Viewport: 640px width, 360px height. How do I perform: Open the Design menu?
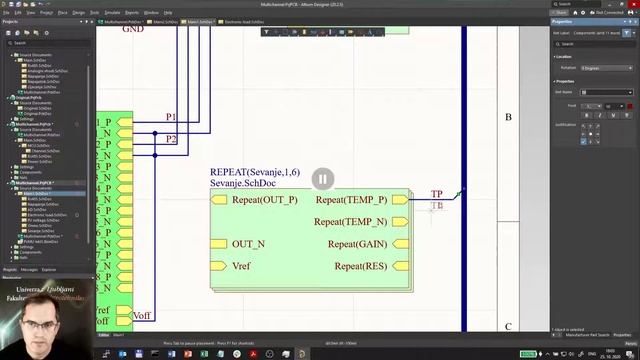78,13
